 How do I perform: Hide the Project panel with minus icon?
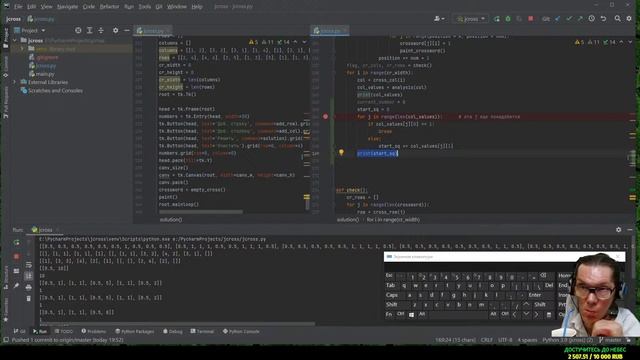[127, 31]
